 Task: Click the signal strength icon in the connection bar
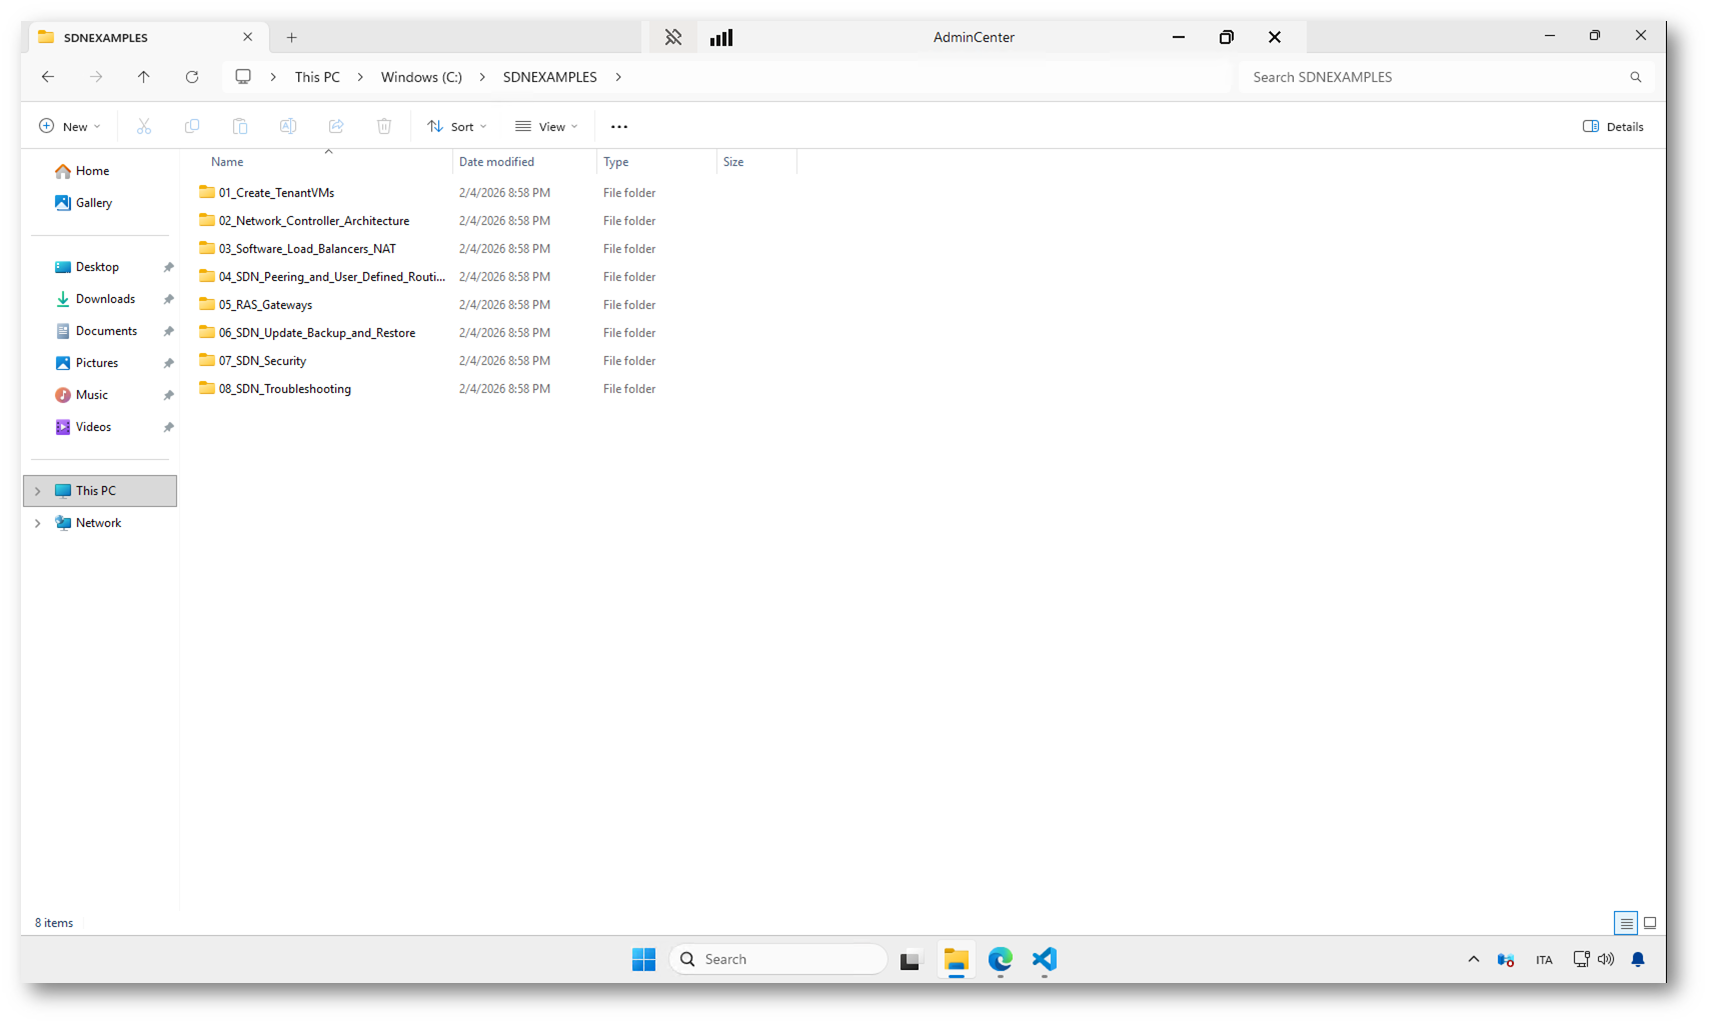click(x=721, y=37)
